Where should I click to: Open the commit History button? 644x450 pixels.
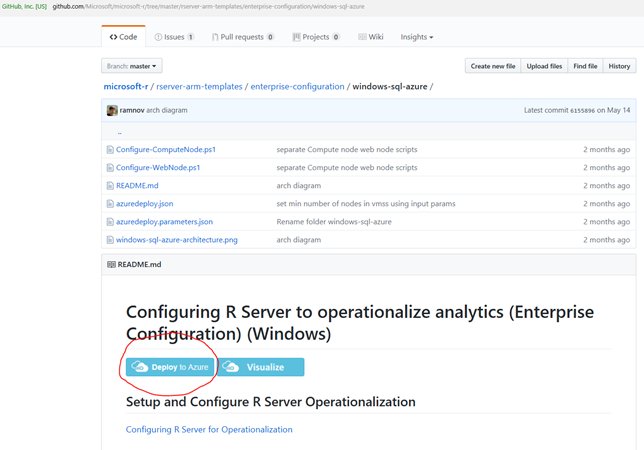(x=619, y=66)
